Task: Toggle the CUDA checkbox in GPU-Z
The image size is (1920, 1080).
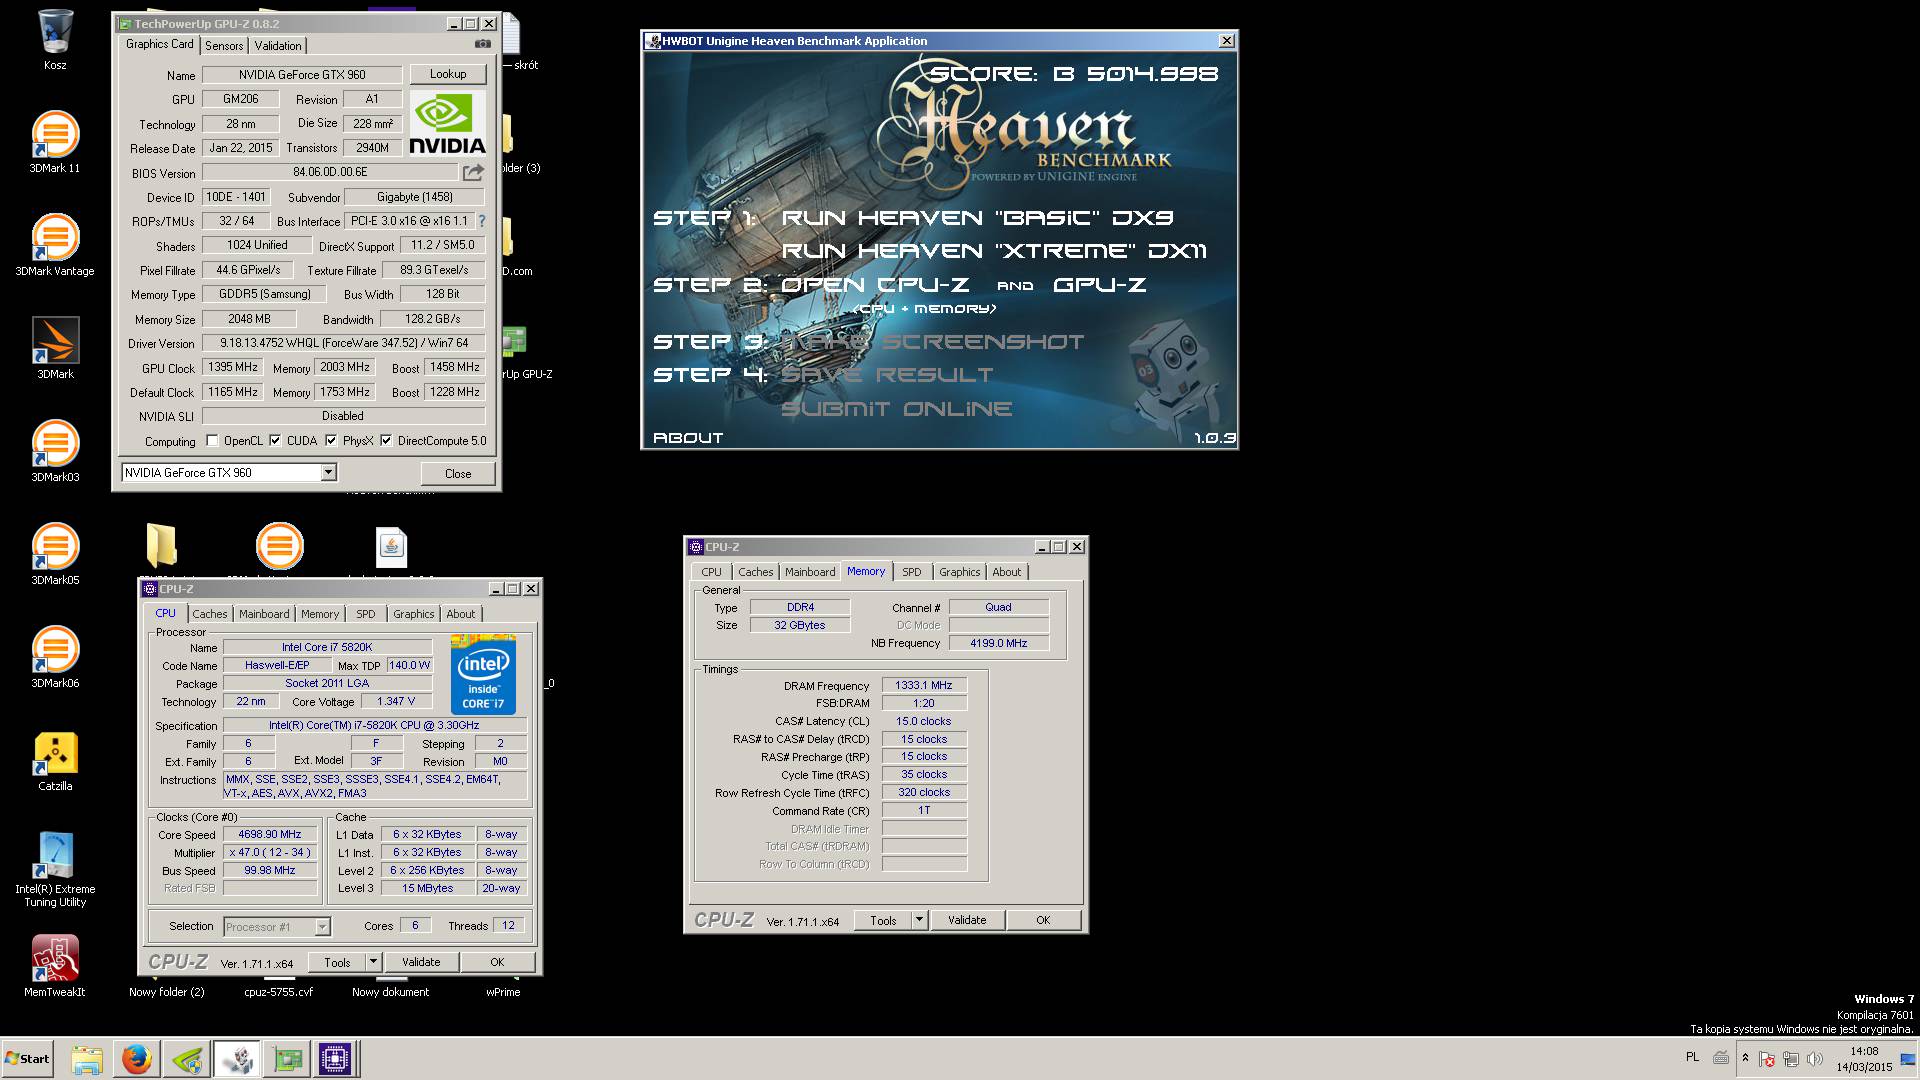Action: [275, 440]
